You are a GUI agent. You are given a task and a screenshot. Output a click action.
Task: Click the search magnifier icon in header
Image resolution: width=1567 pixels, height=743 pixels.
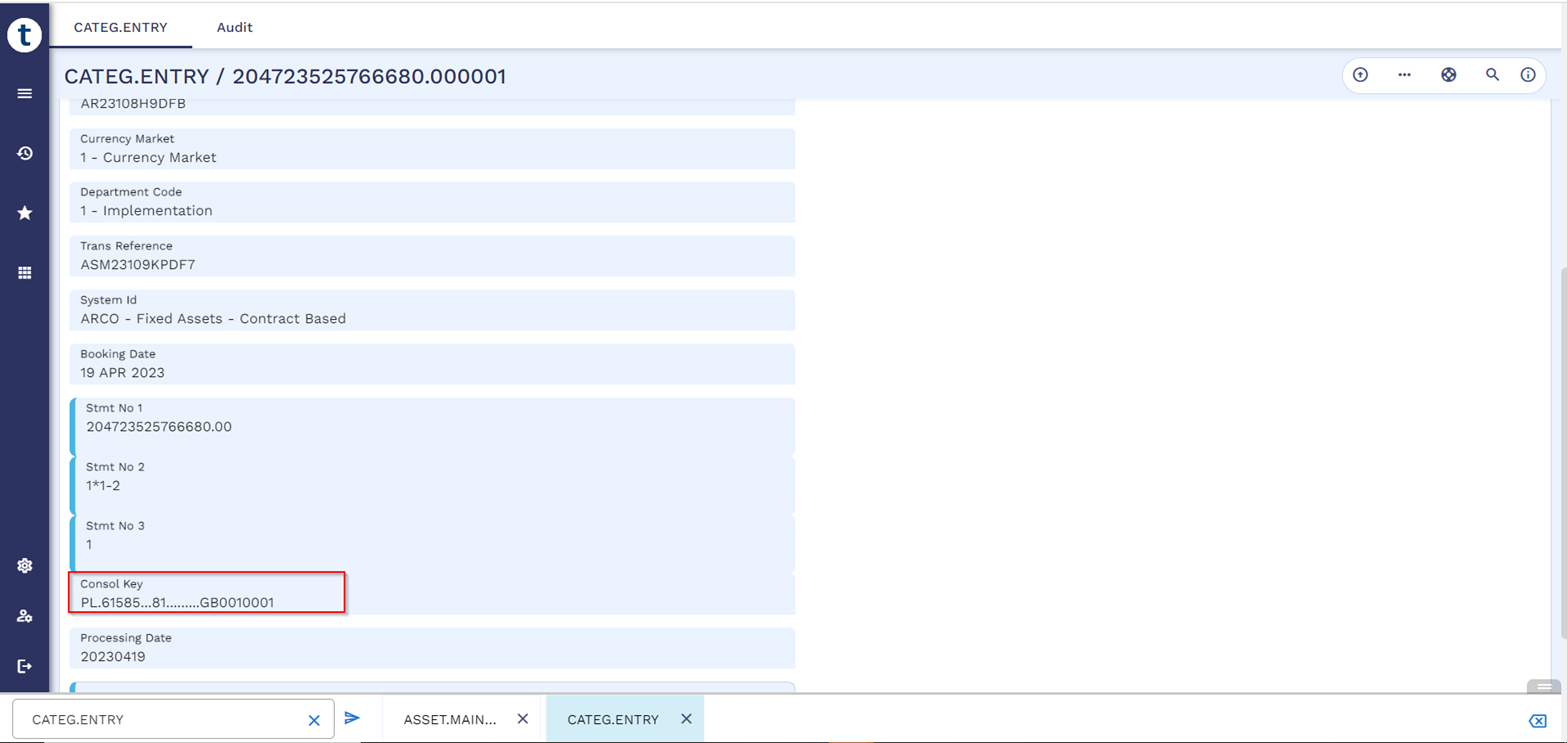(x=1492, y=75)
